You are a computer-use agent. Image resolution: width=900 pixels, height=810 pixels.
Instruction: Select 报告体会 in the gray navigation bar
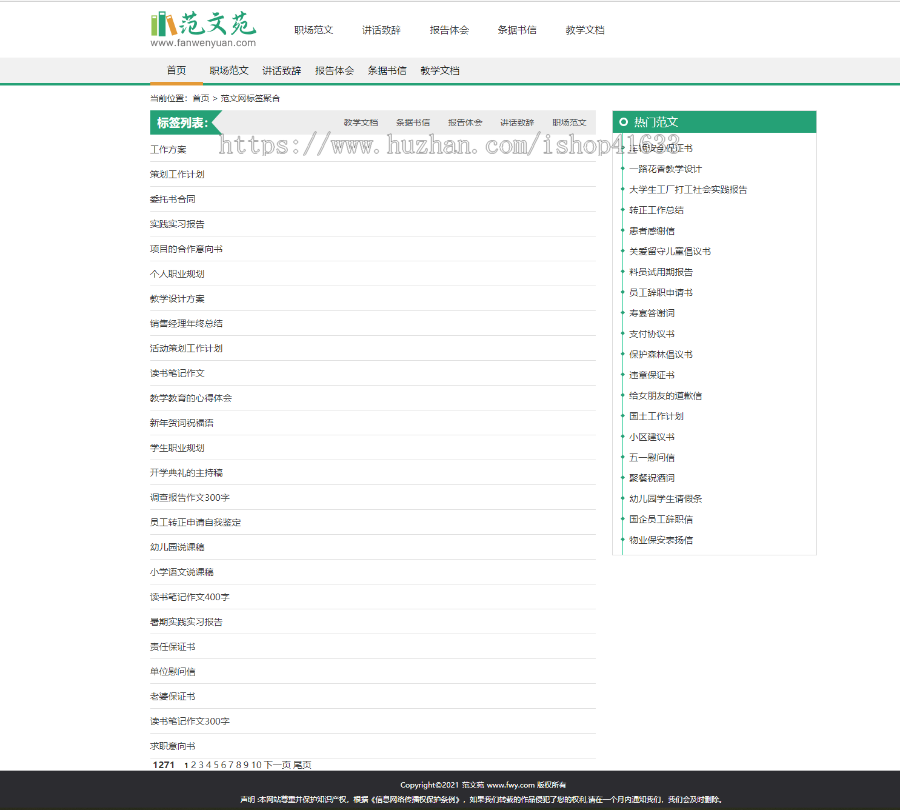point(334,71)
